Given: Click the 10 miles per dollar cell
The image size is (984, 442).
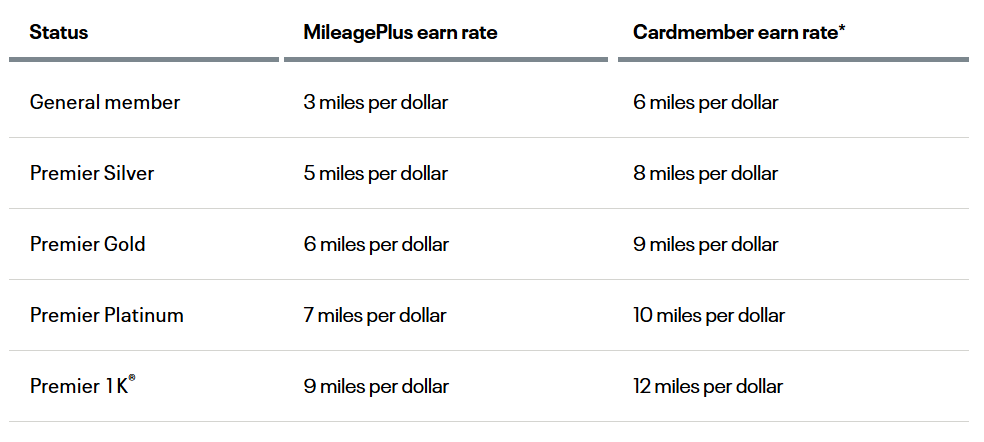Looking at the screenshot, I should click(709, 315).
